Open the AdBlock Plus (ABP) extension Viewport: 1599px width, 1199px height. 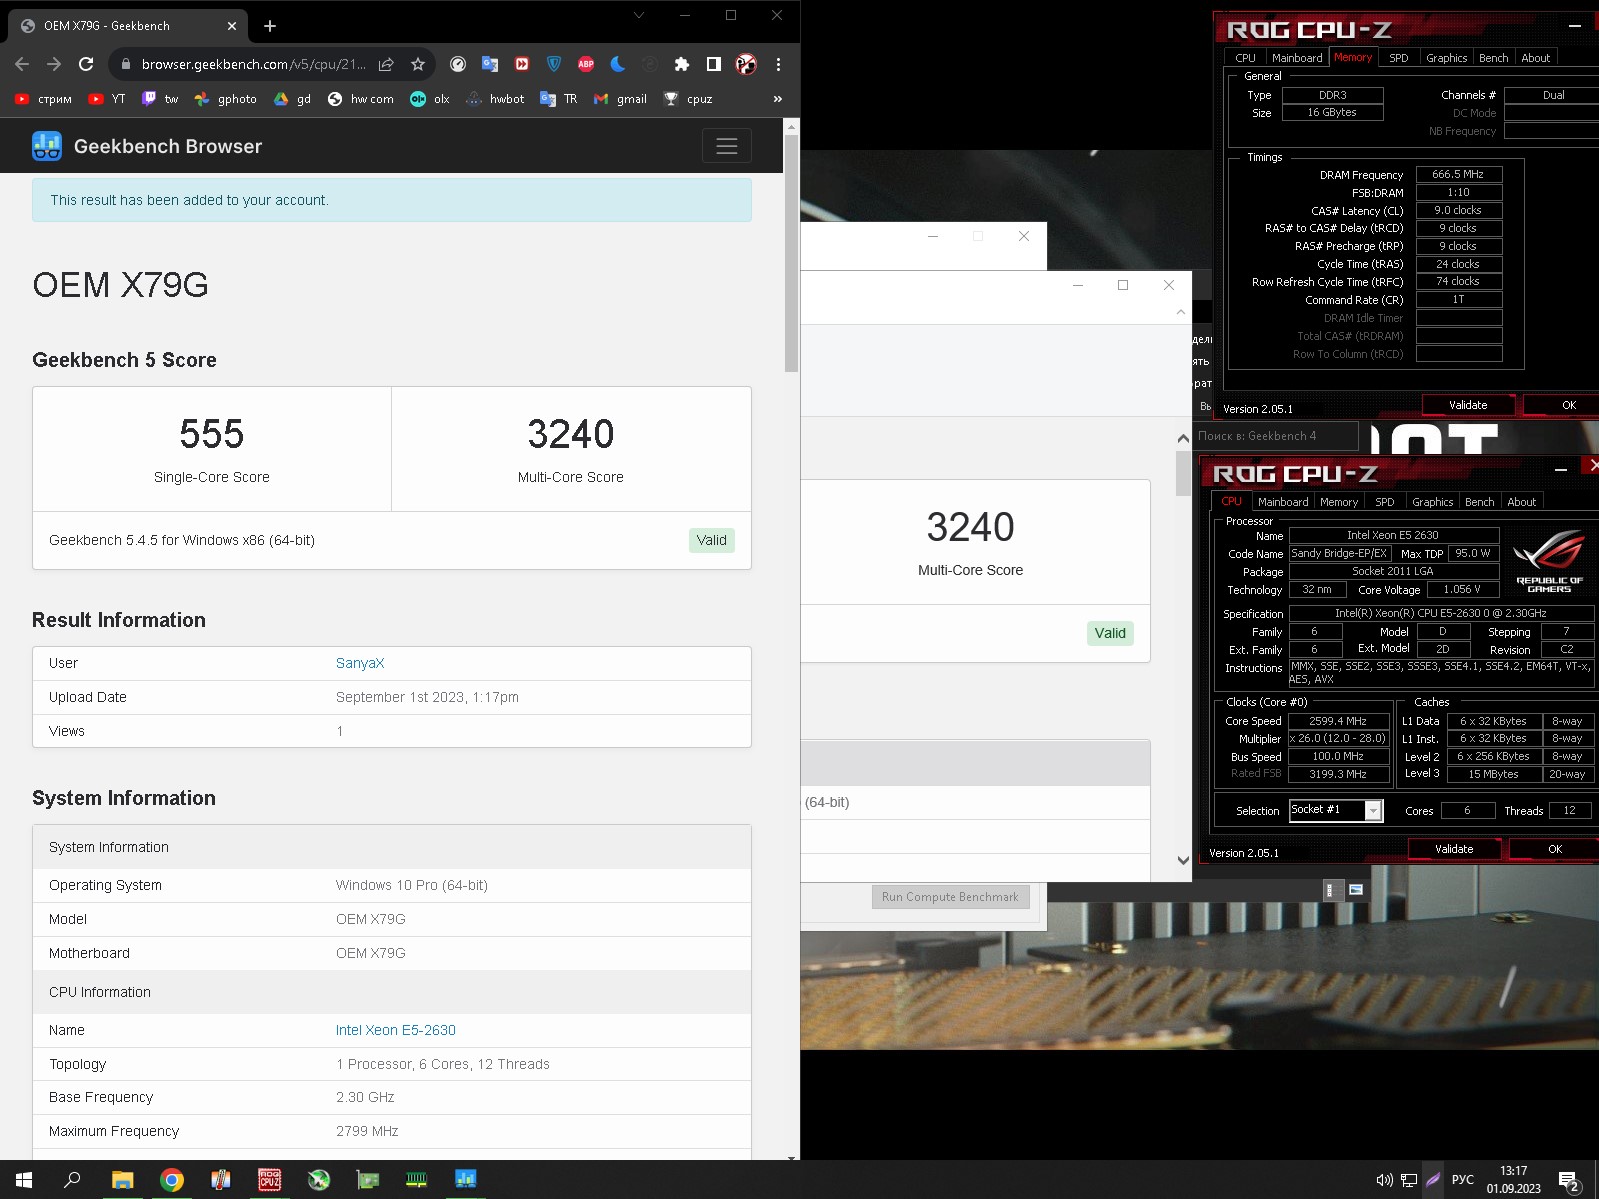(x=586, y=64)
